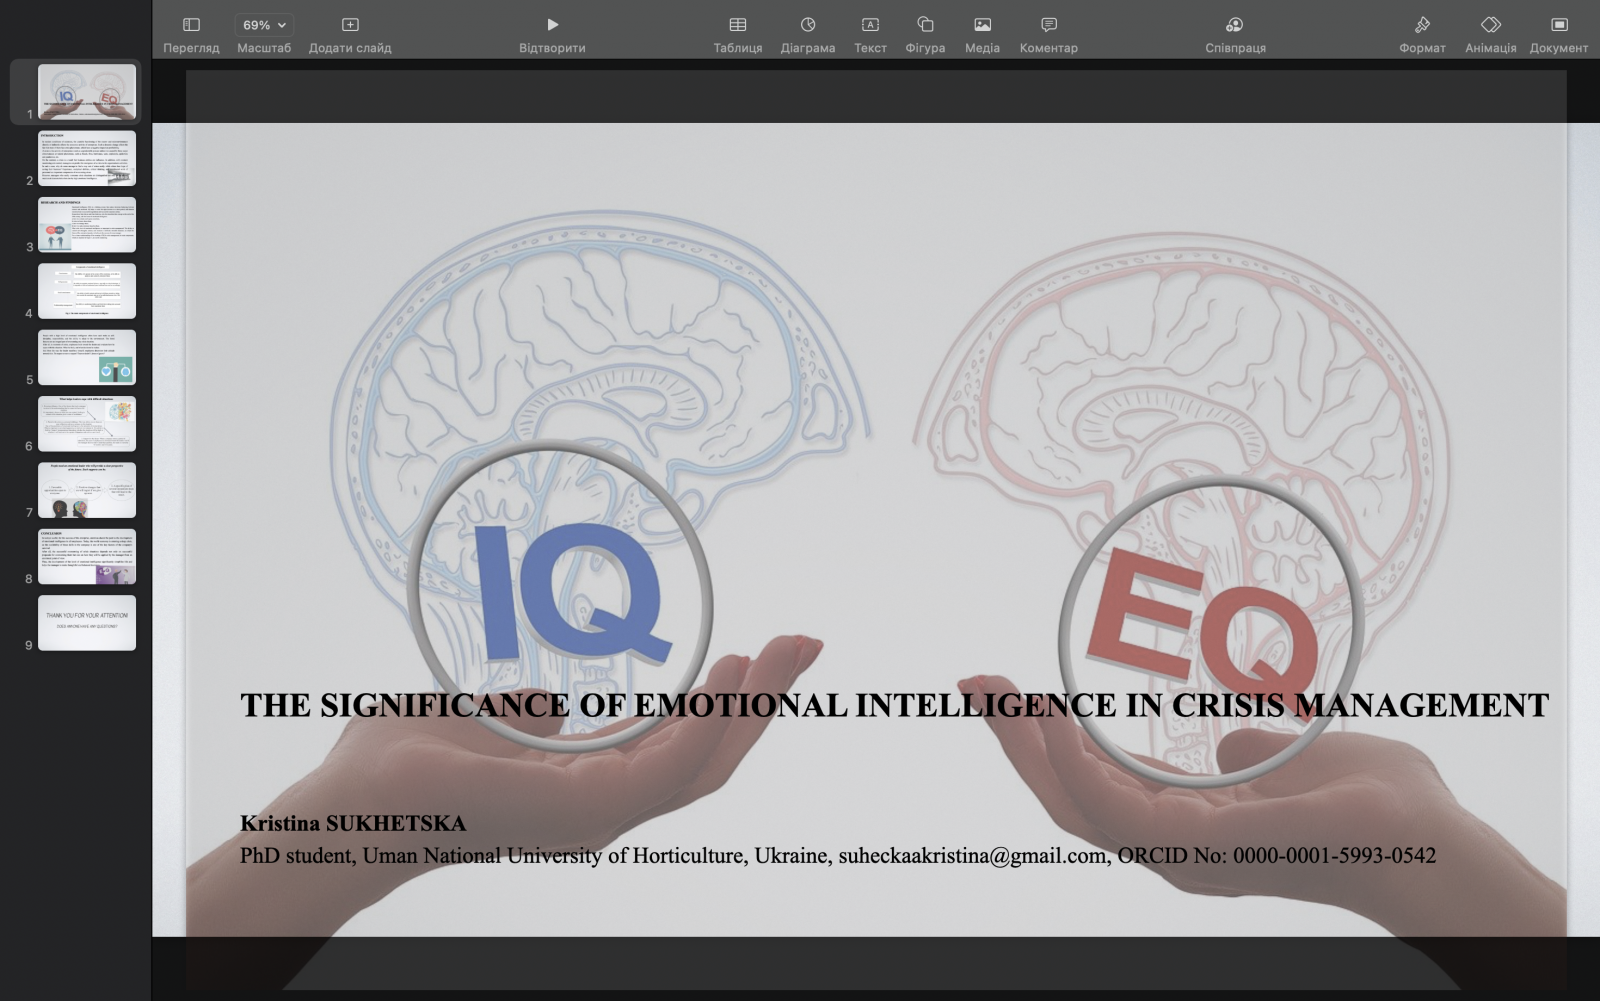Screen dimensions: 1600x1001
Task: Insert a chart using Діаграма
Action: click(808, 34)
